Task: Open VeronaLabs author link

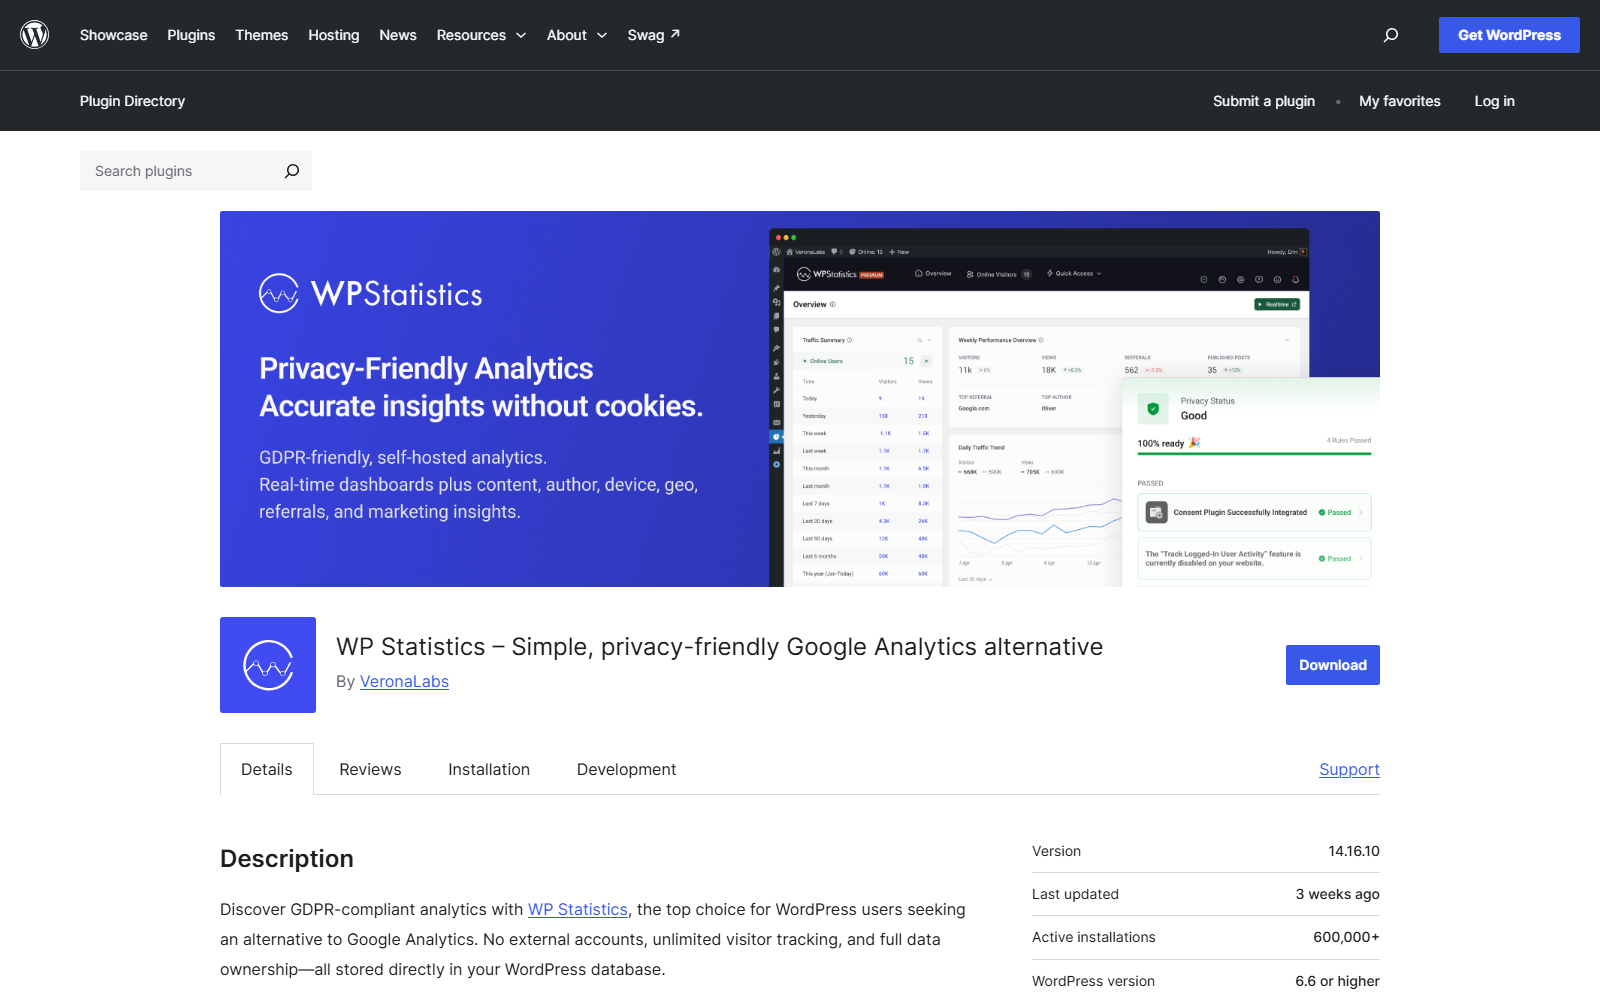Action: click(x=404, y=682)
